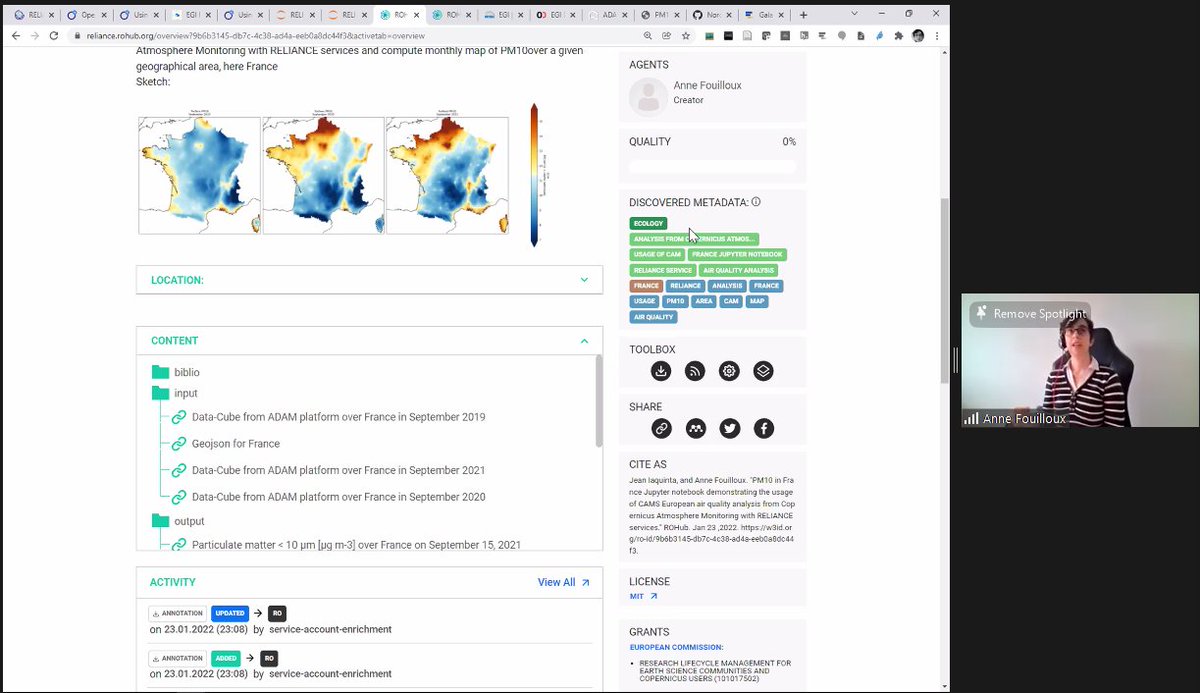The height and width of the screenshot is (693, 1200).
Task: Switch to the ADA browser tab
Action: pos(609,15)
